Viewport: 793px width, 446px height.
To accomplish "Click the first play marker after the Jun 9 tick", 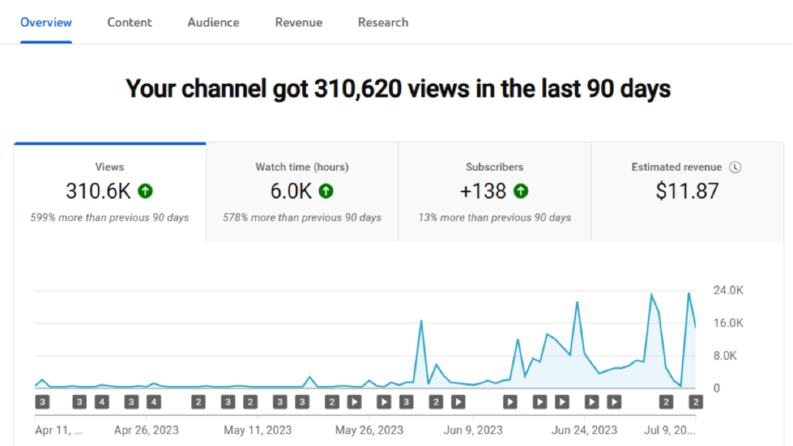I will pos(510,402).
